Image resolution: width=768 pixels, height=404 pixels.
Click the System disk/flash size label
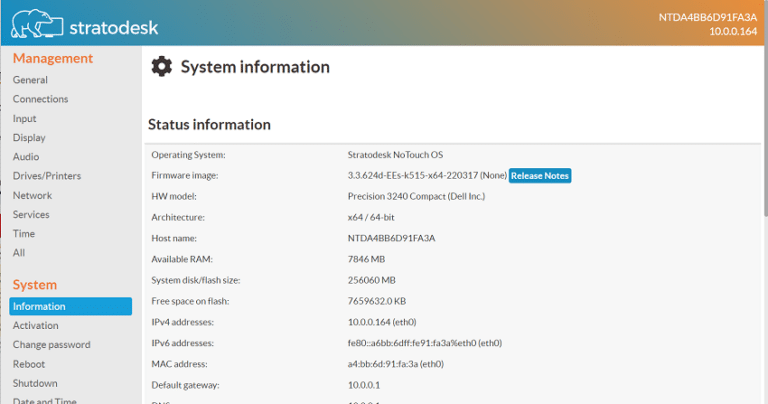point(195,280)
